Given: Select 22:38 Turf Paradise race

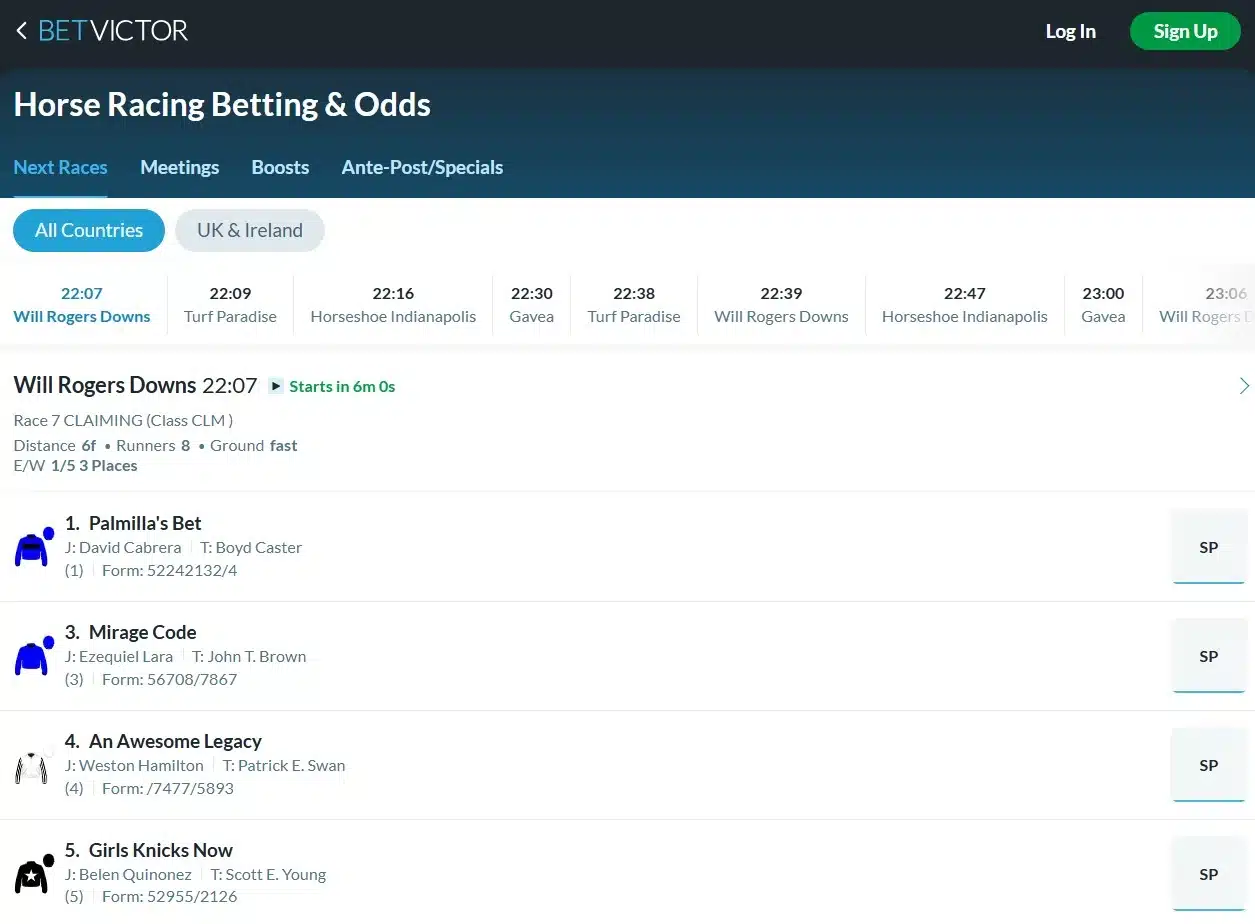Looking at the screenshot, I should click(x=634, y=305).
